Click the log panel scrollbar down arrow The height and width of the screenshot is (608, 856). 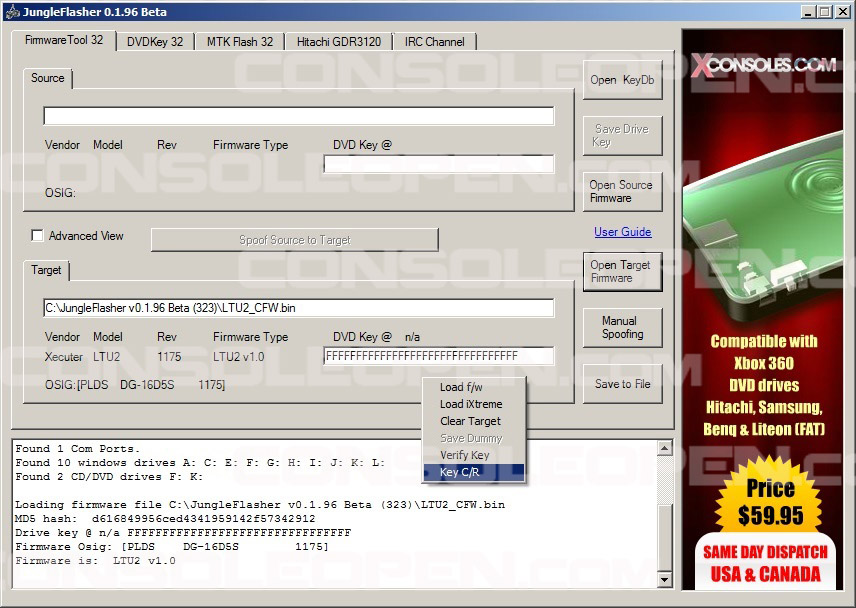pos(665,579)
